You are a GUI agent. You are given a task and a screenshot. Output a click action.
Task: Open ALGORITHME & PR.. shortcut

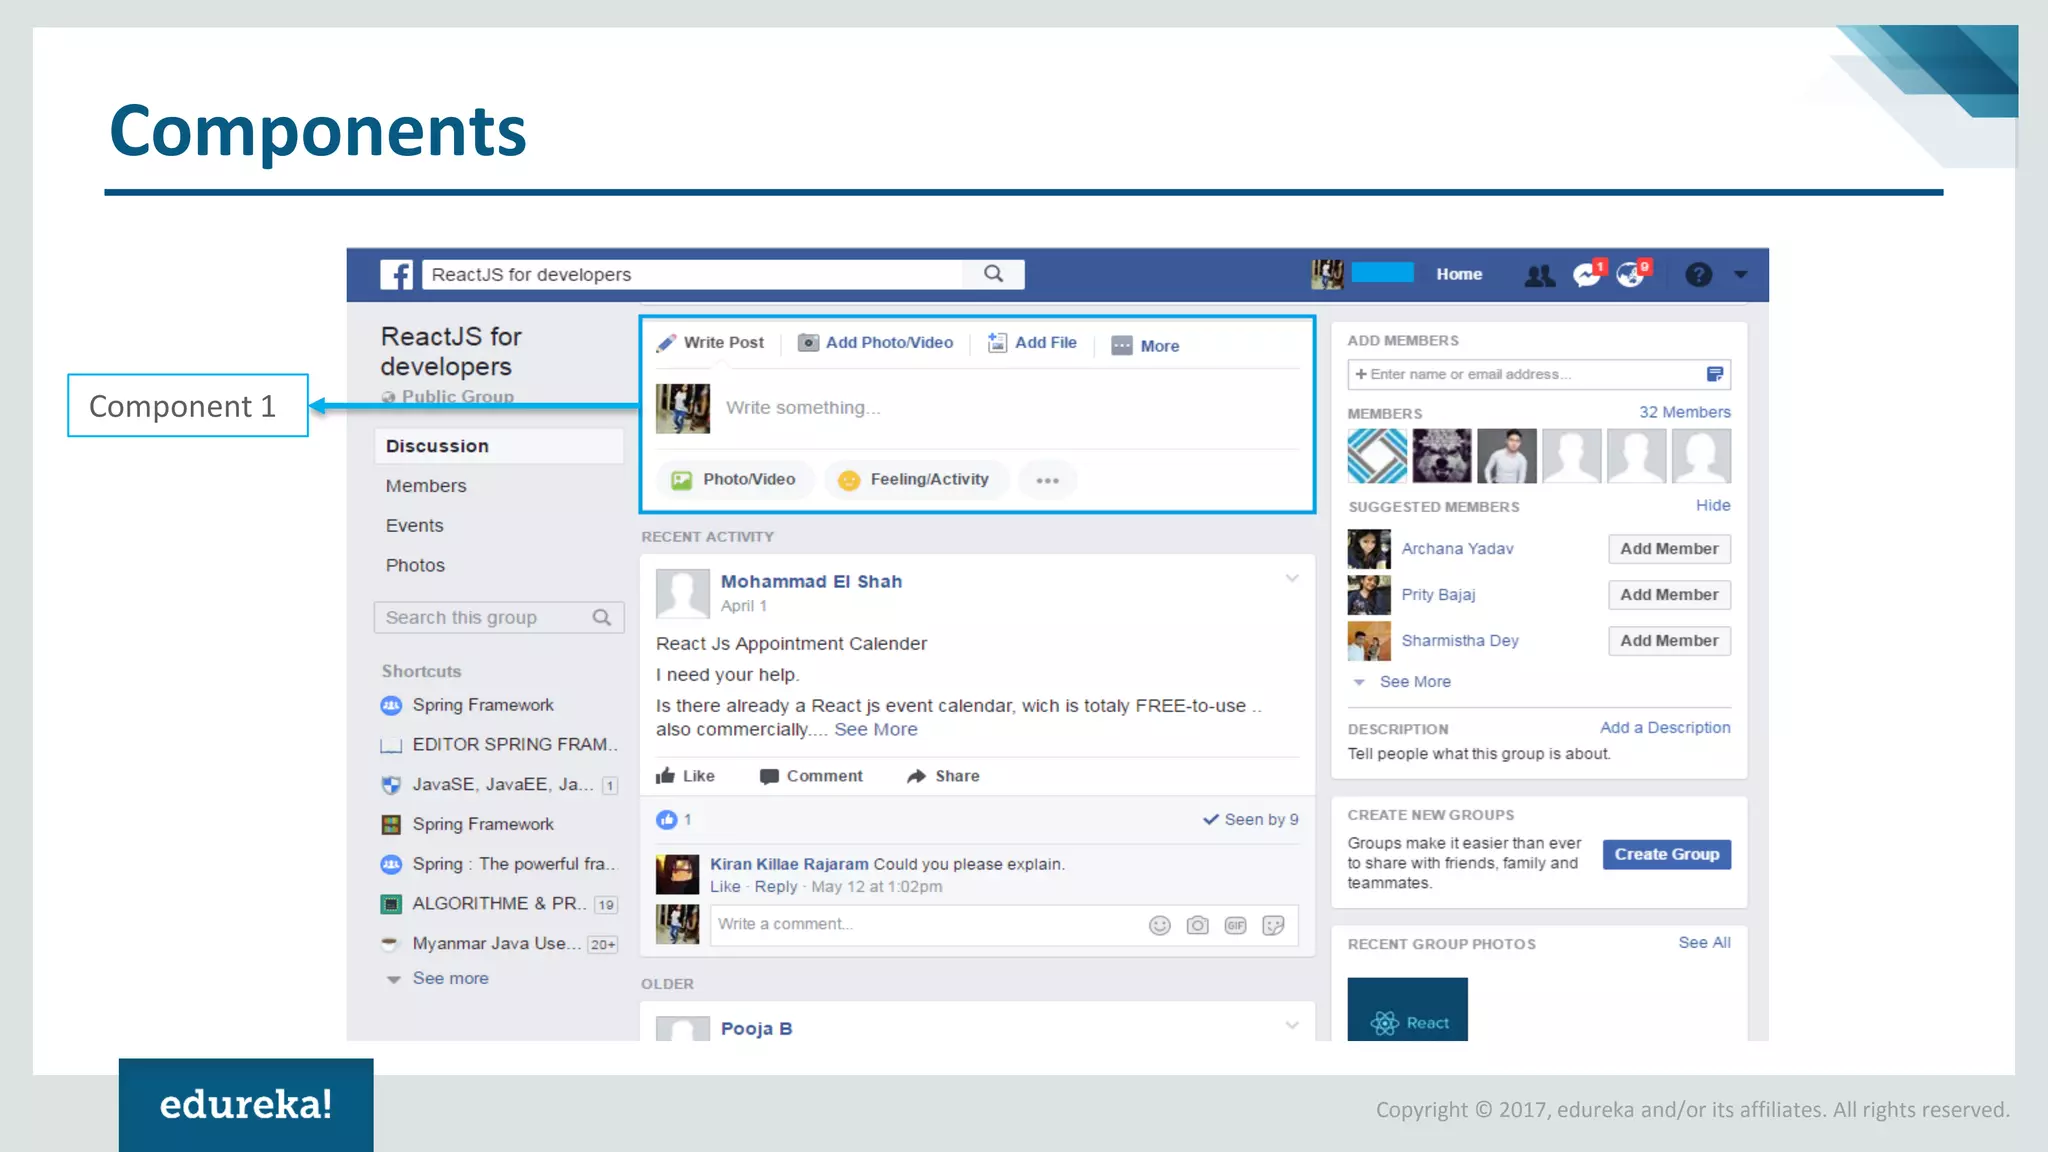coord(500,904)
